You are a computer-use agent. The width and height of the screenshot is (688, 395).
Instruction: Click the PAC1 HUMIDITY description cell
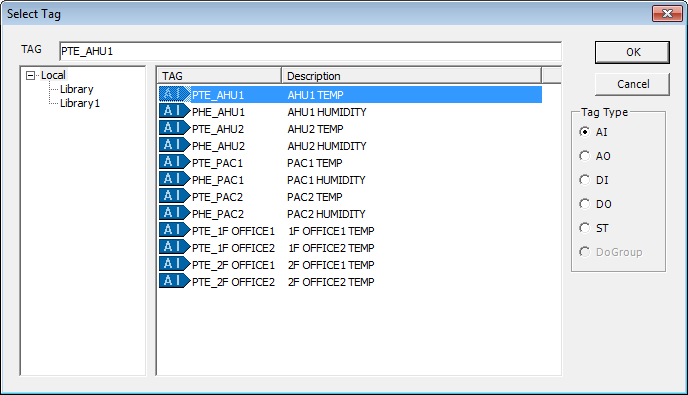(x=326, y=180)
